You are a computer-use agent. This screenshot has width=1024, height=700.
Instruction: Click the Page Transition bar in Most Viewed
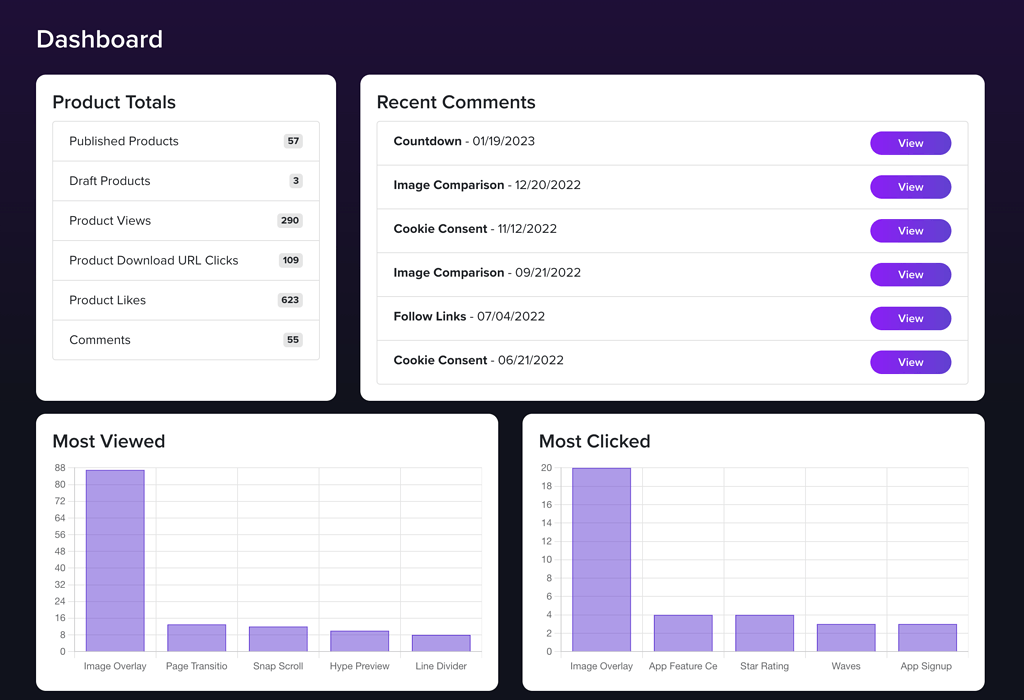197,638
